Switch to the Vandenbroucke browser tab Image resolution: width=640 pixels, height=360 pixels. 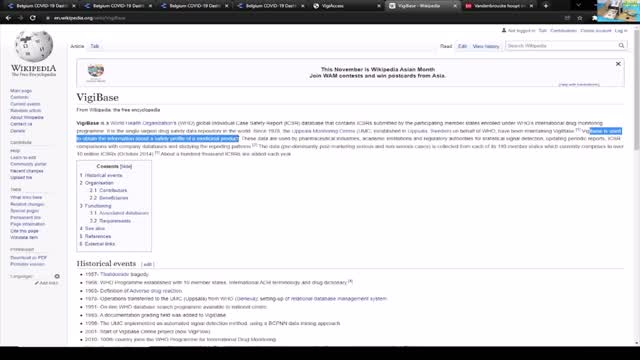499,6
